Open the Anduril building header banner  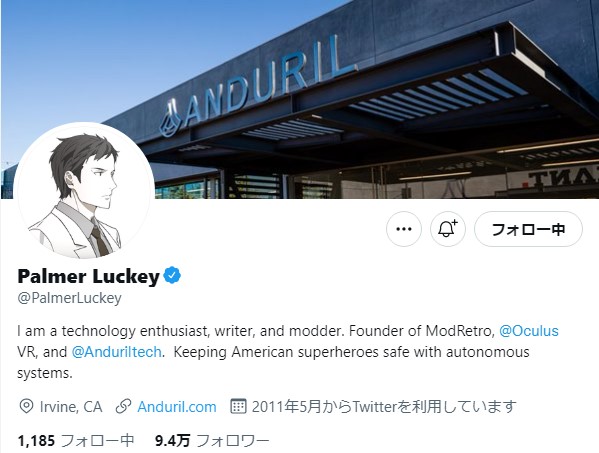point(300,99)
